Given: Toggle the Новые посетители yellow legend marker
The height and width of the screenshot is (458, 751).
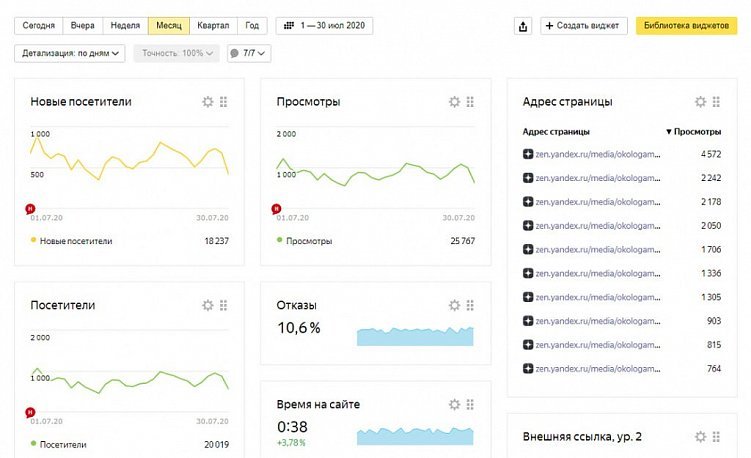Looking at the screenshot, I should [x=34, y=241].
